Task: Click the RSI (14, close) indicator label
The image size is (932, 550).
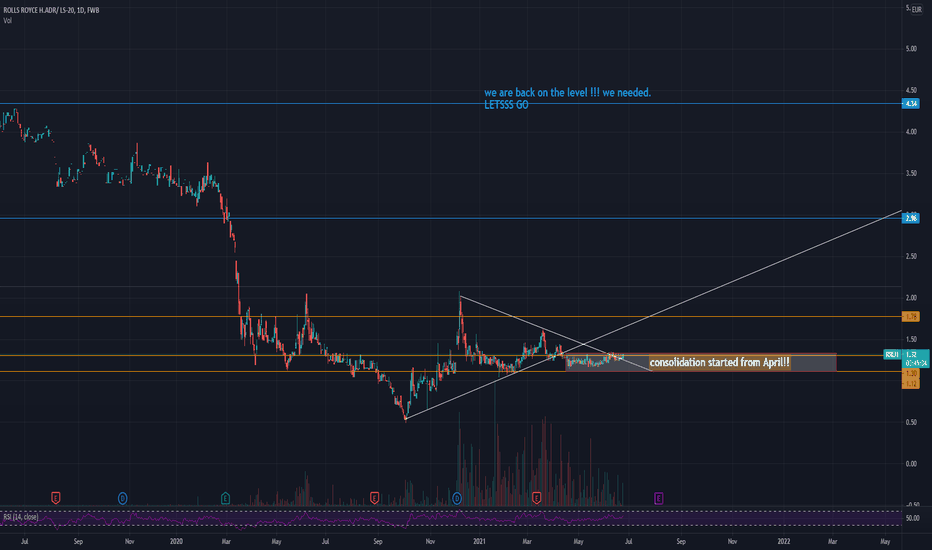Action: pyautogui.click(x=21, y=517)
